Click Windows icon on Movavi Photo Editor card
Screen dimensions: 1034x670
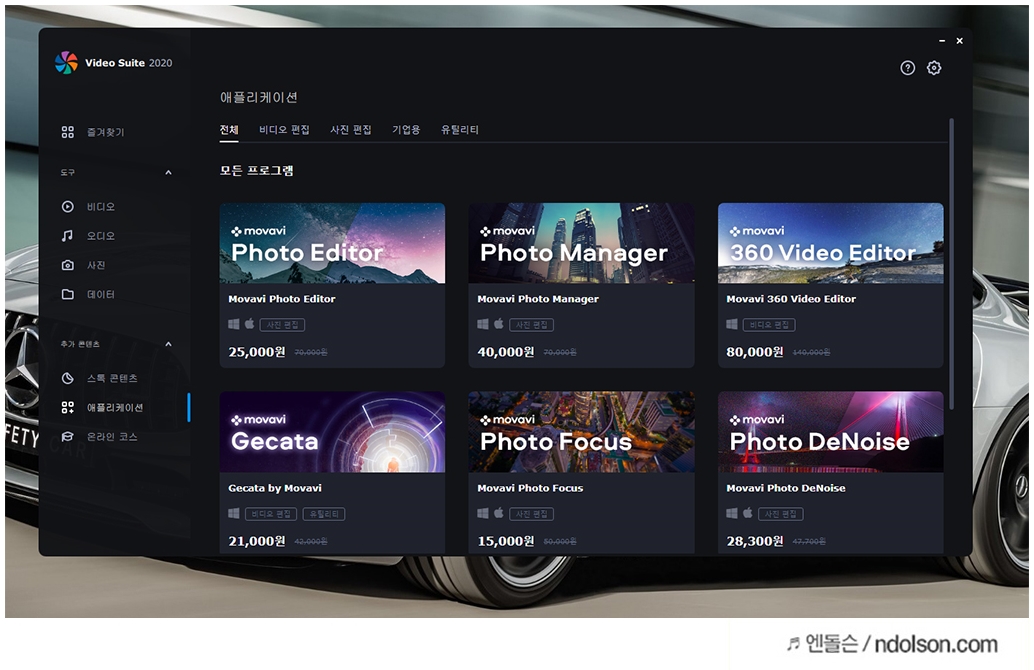pyautogui.click(x=234, y=324)
